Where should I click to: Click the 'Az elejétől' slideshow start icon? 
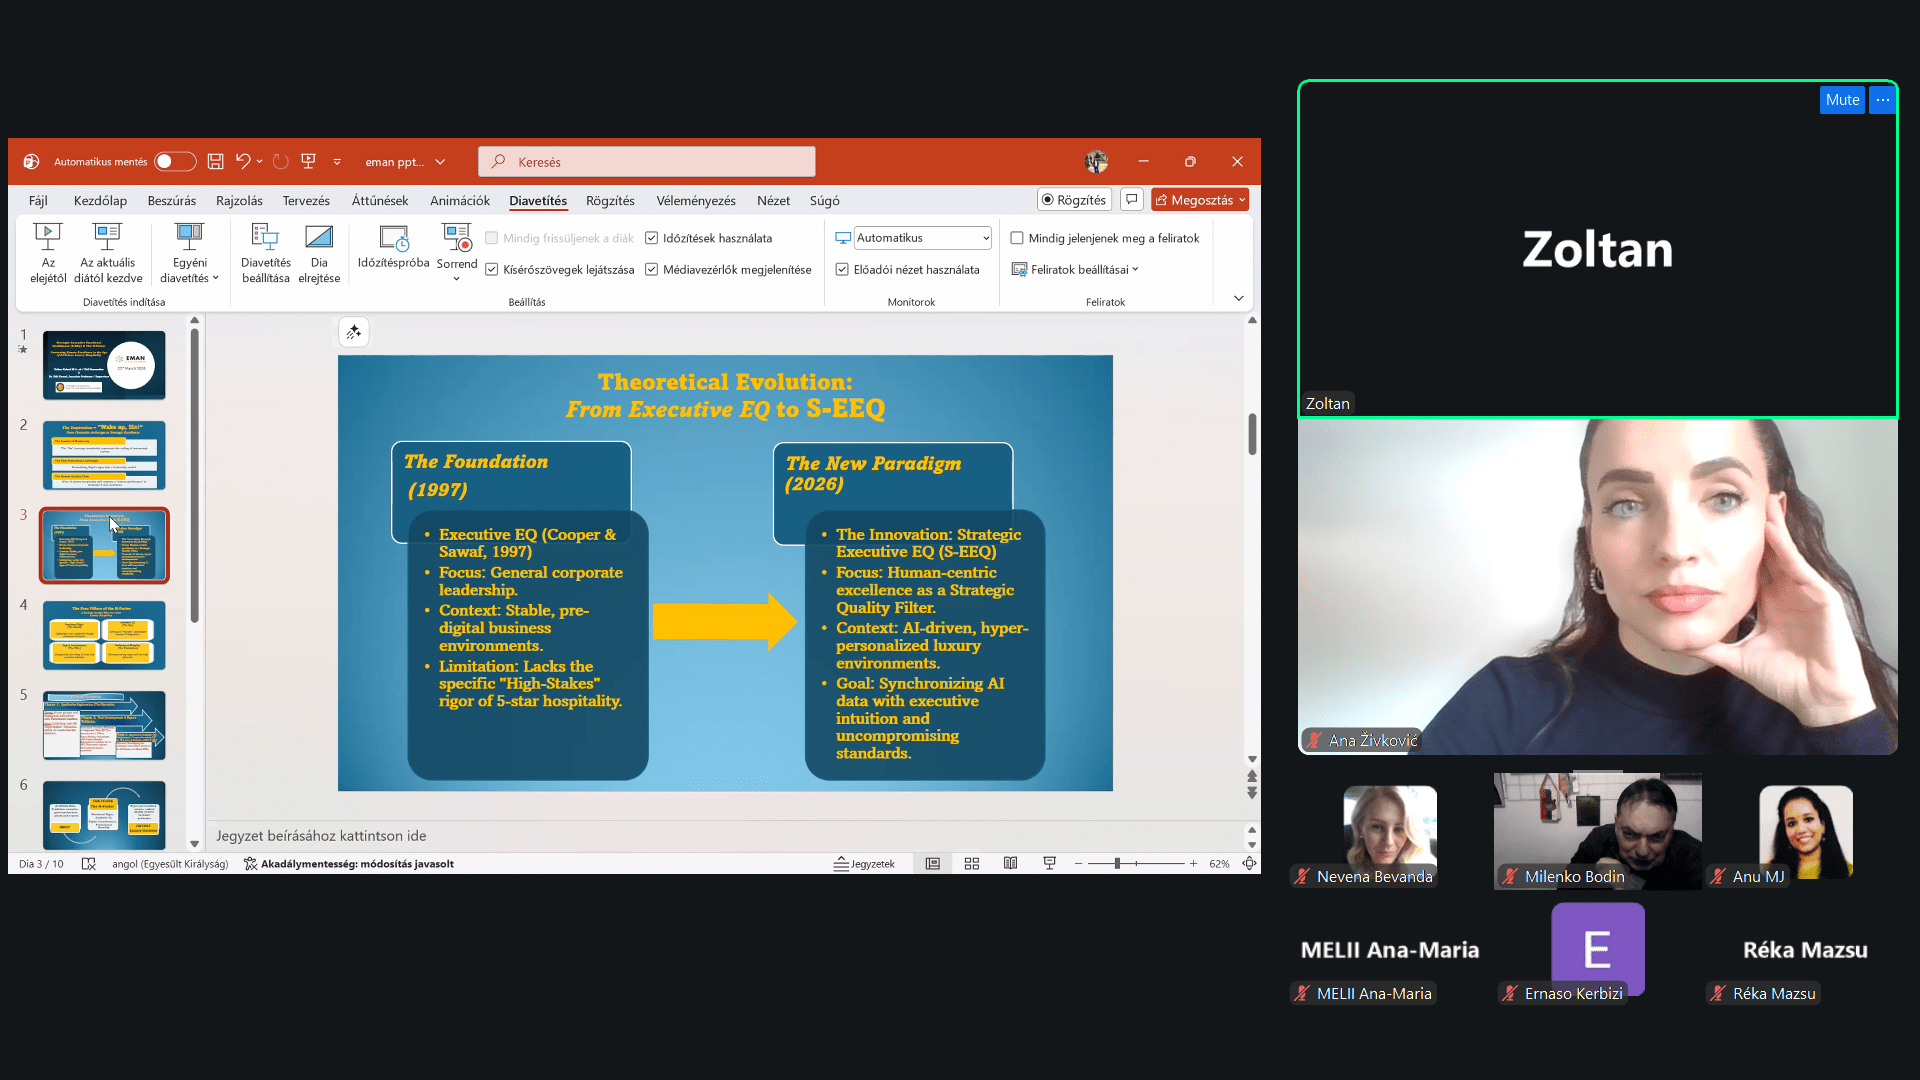(x=47, y=238)
